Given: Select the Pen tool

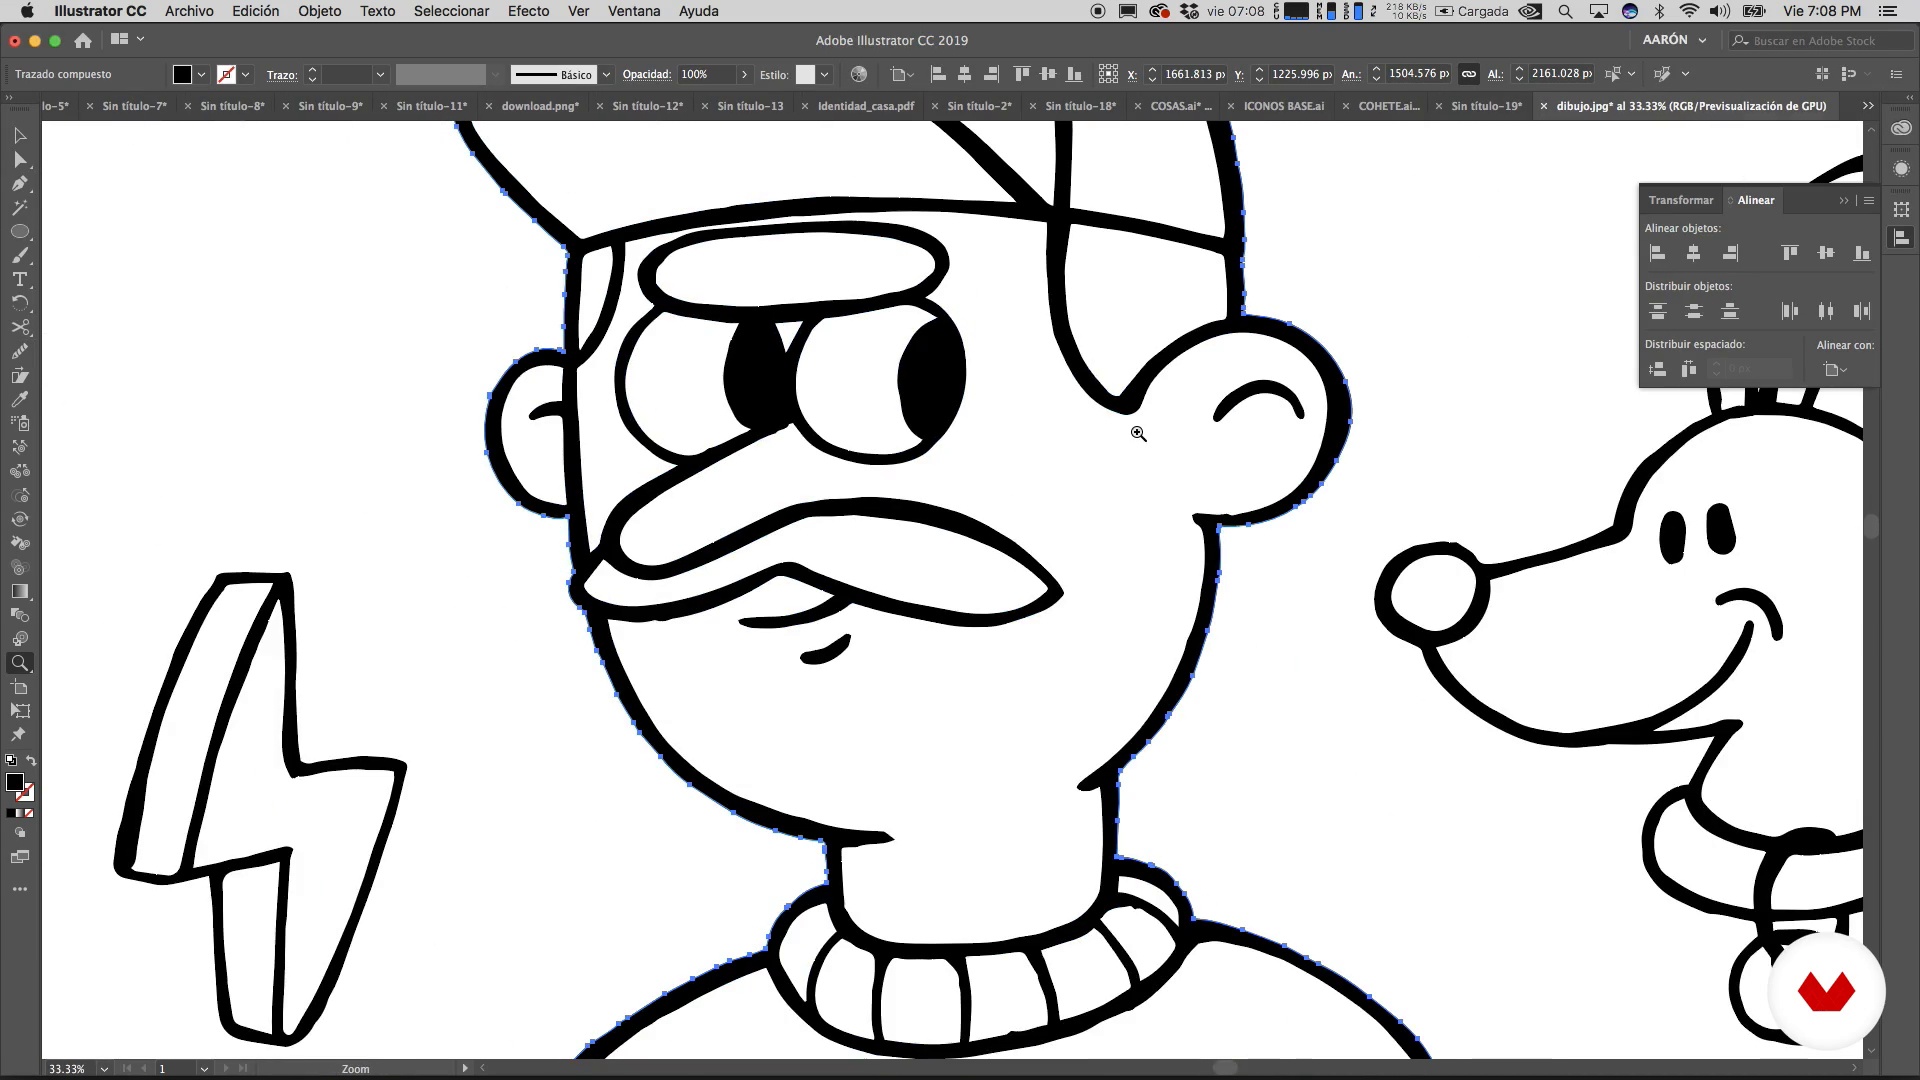Looking at the screenshot, I should click(20, 183).
